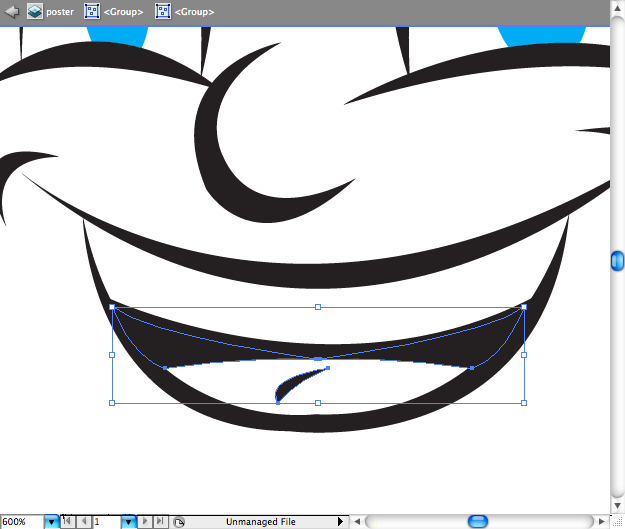Open the artboard navigation dropdown
Image resolution: width=625 pixels, height=529 pixels.
128,522
